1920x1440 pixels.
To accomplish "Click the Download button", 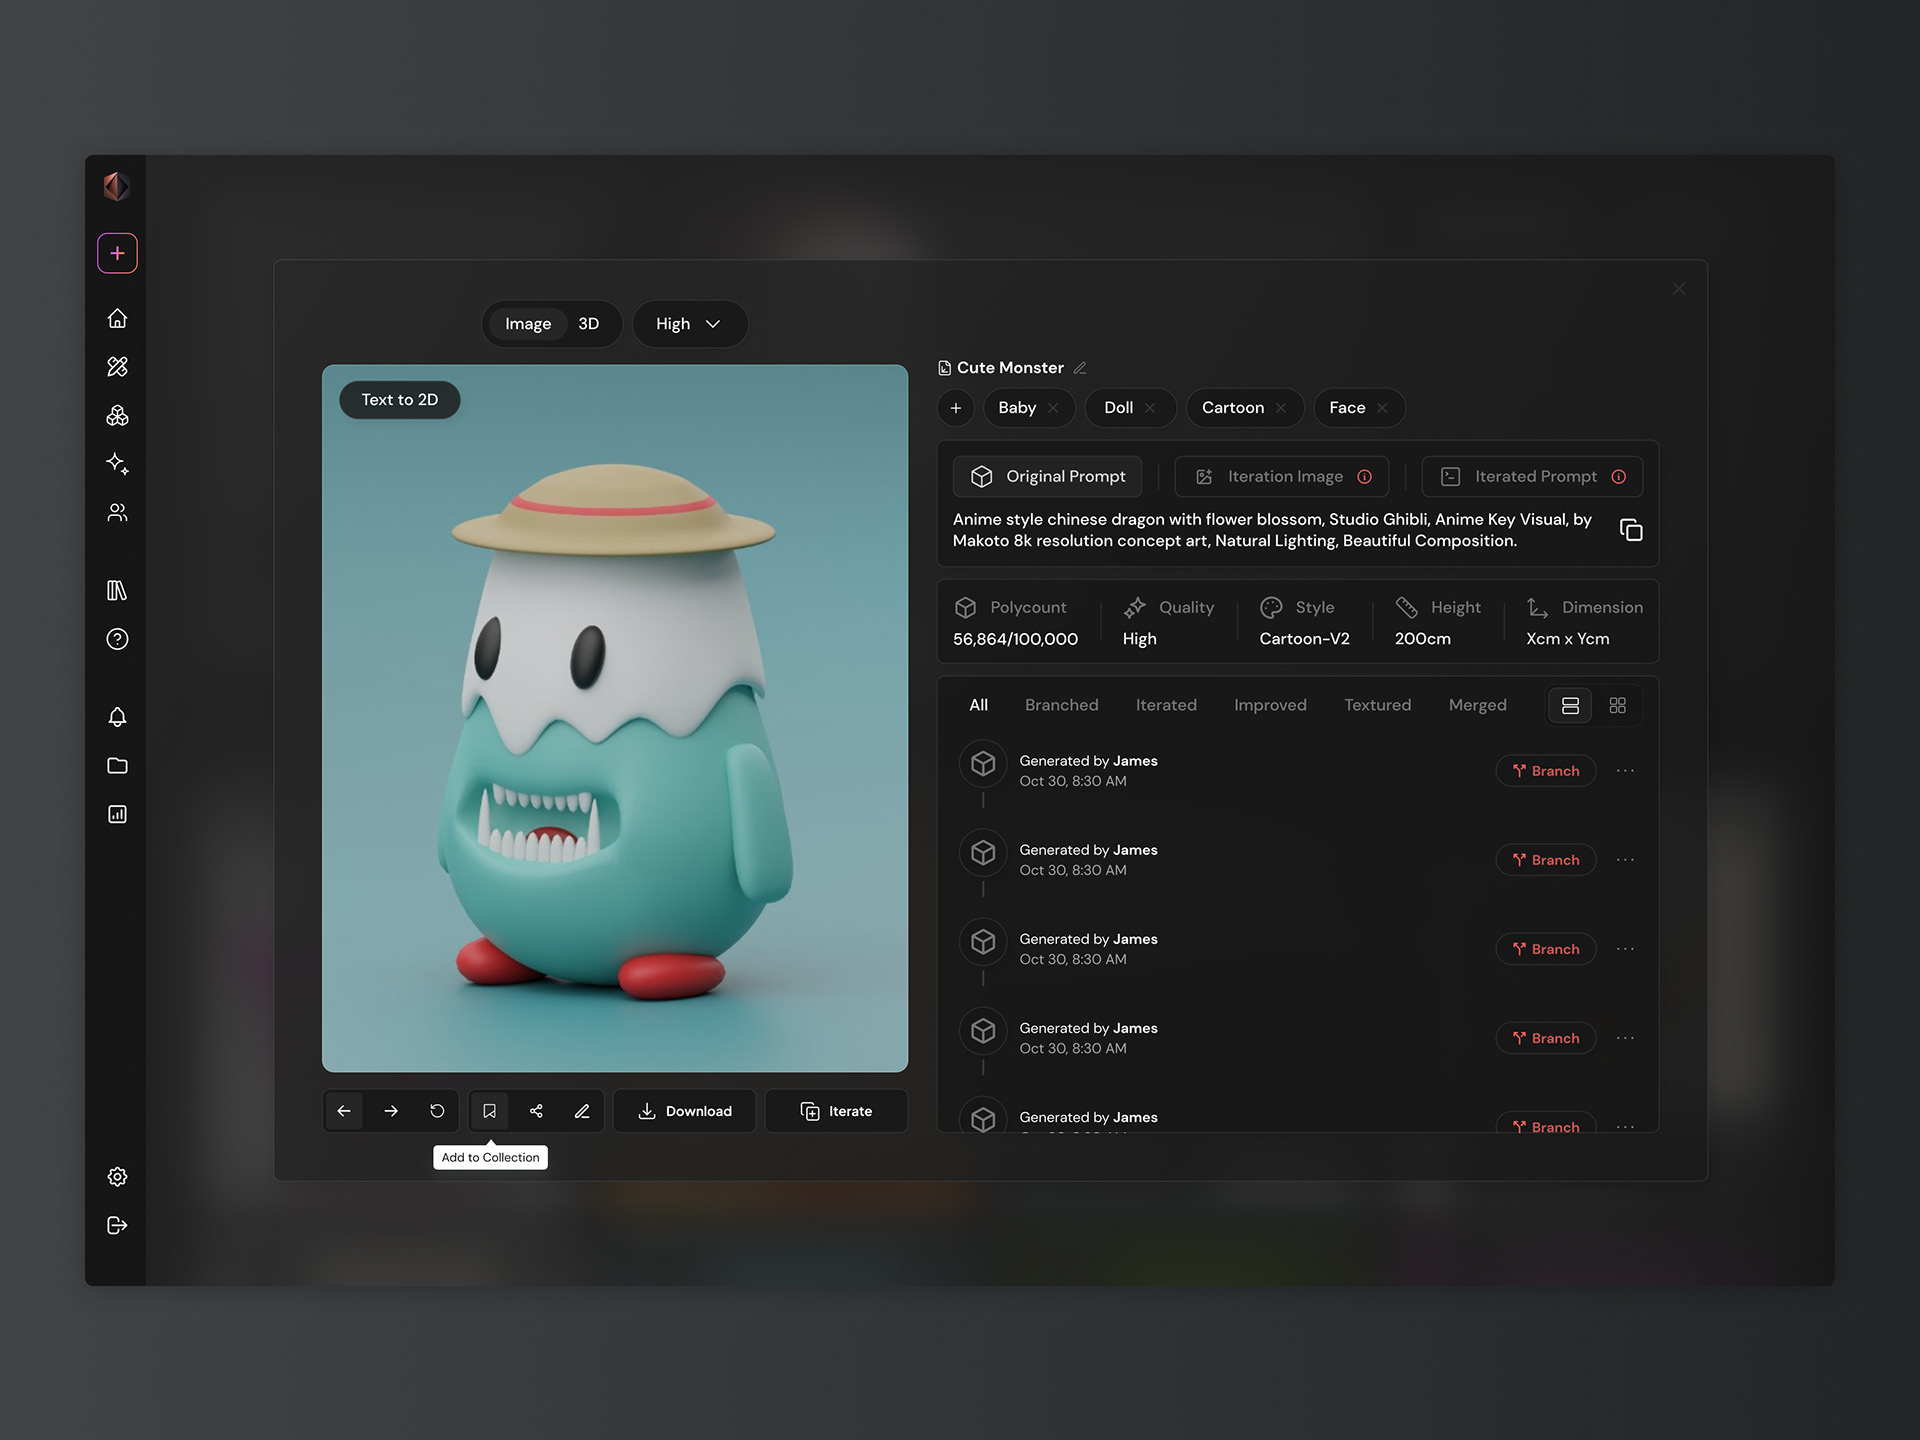I will (685, 1111).
